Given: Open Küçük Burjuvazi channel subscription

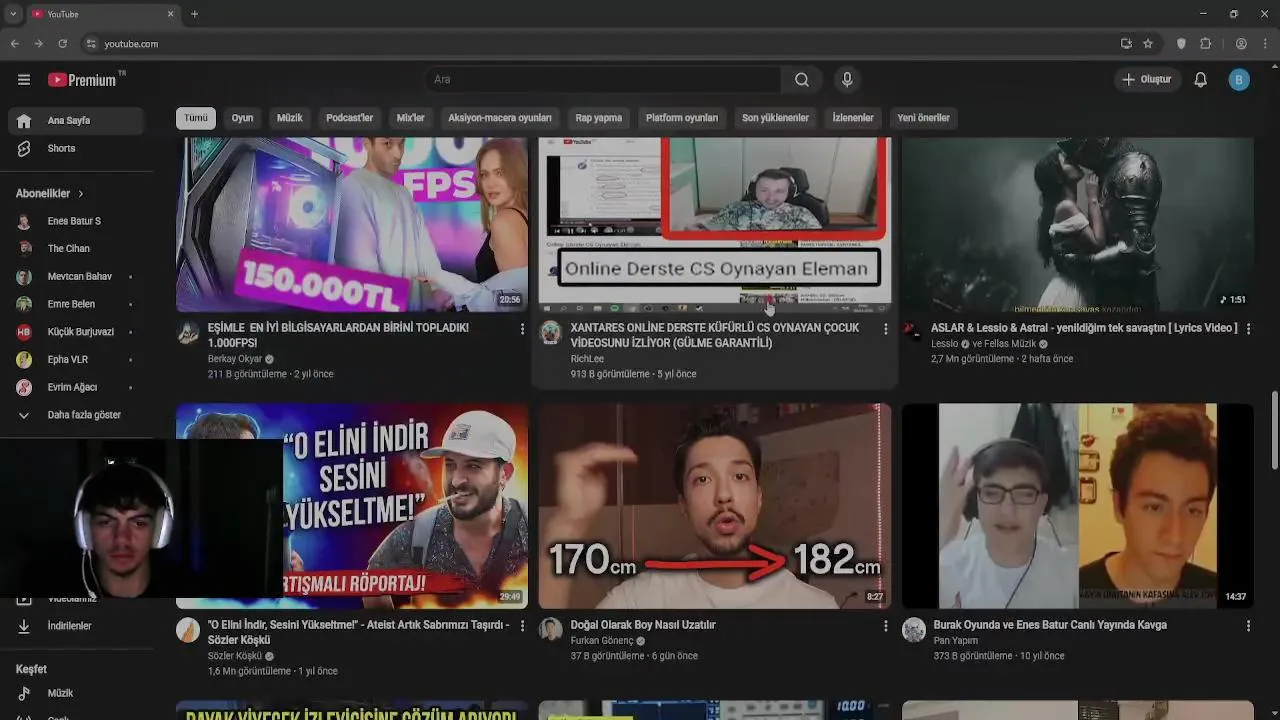Looking at the screenshot, I should [x=77, y=332].
